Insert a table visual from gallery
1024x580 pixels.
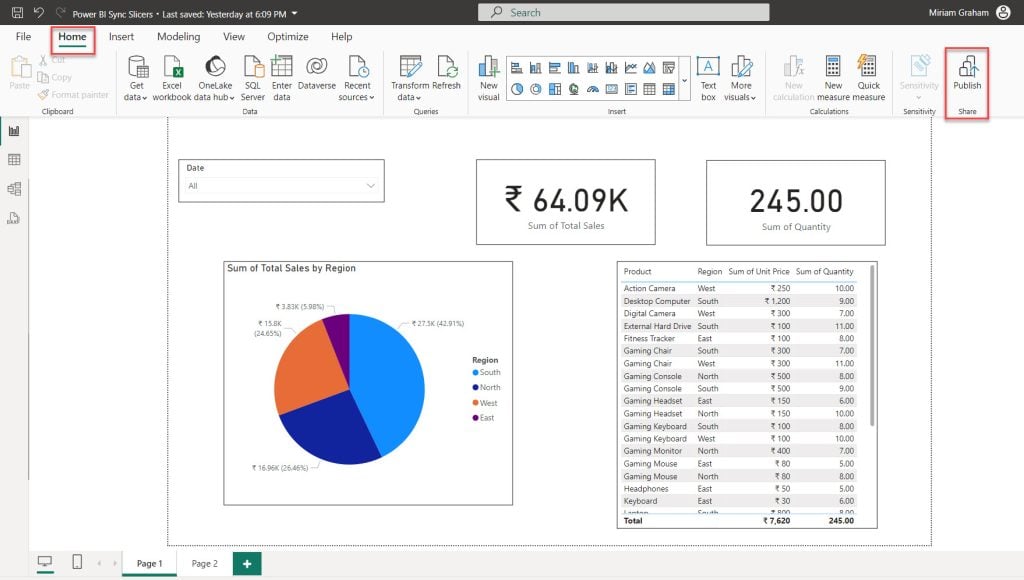650,89
